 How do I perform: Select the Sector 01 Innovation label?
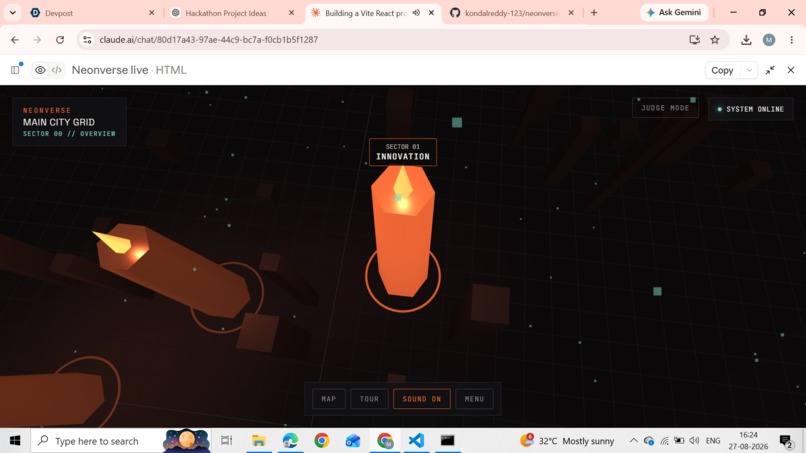click(x=402, y=152)
